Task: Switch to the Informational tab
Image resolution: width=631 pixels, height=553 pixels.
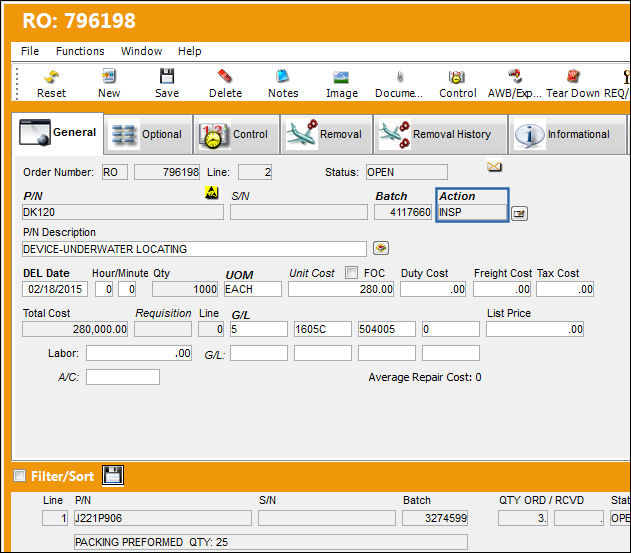Action: [x=567, y=134]
